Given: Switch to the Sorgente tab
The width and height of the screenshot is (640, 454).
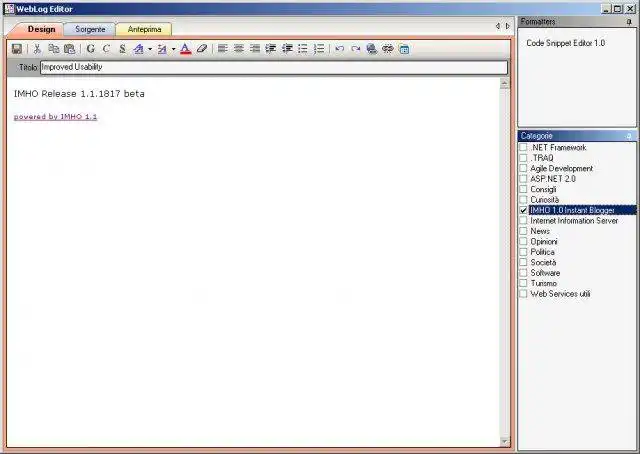Looking at the screenshot, I should pyautogui.click(x=90, y=29).
